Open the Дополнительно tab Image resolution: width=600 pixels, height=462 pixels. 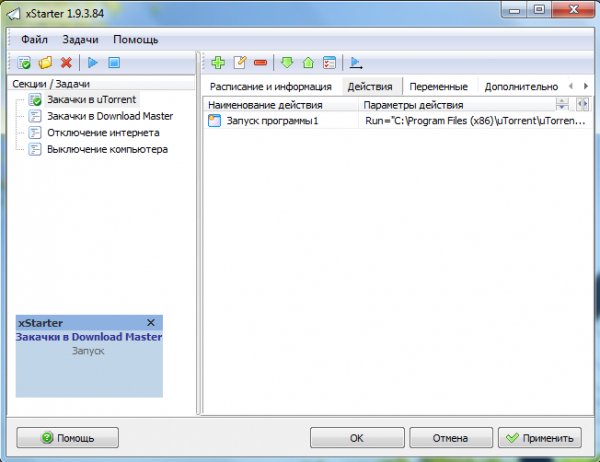(x=521, y=87)
